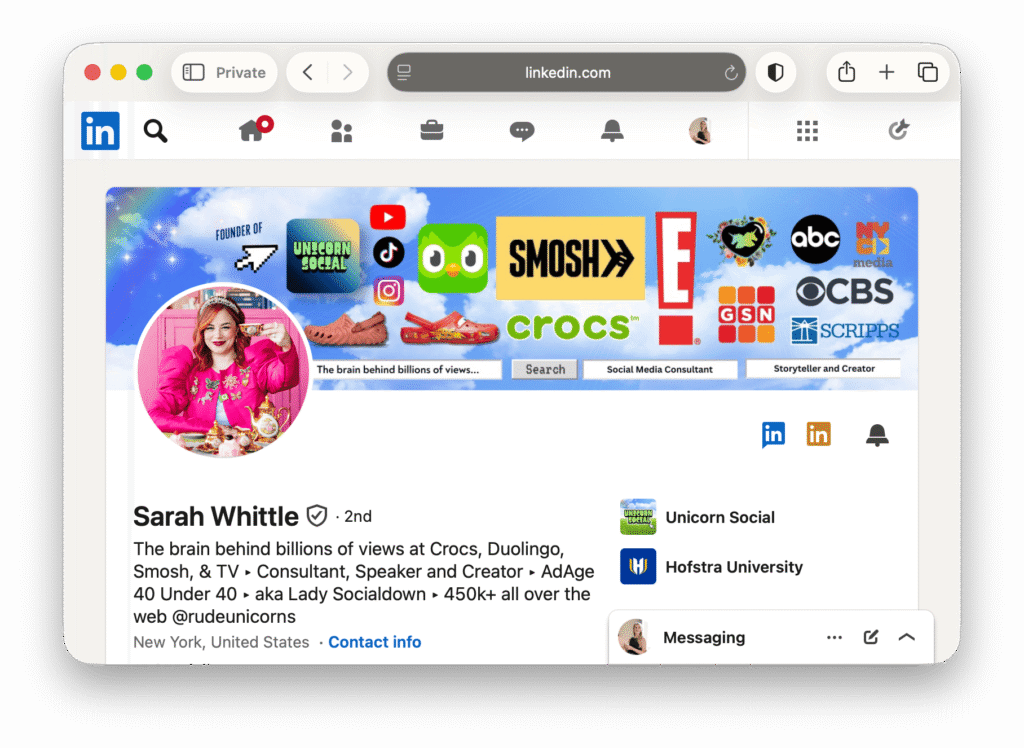
Task: Toggle Safari sidebar button
Action: (193, 72)
